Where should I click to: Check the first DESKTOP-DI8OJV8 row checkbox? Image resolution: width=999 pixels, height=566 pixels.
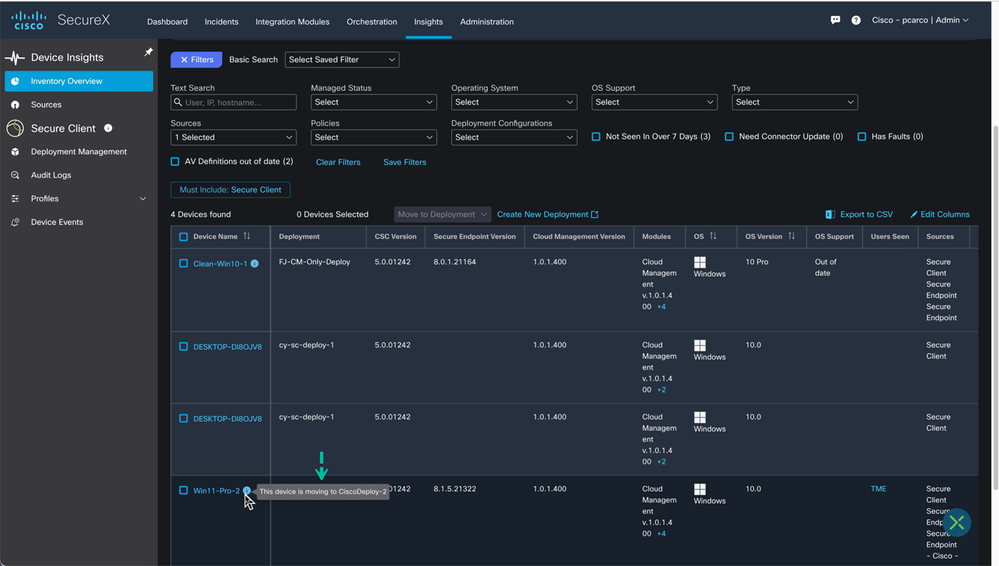point(183,347)
